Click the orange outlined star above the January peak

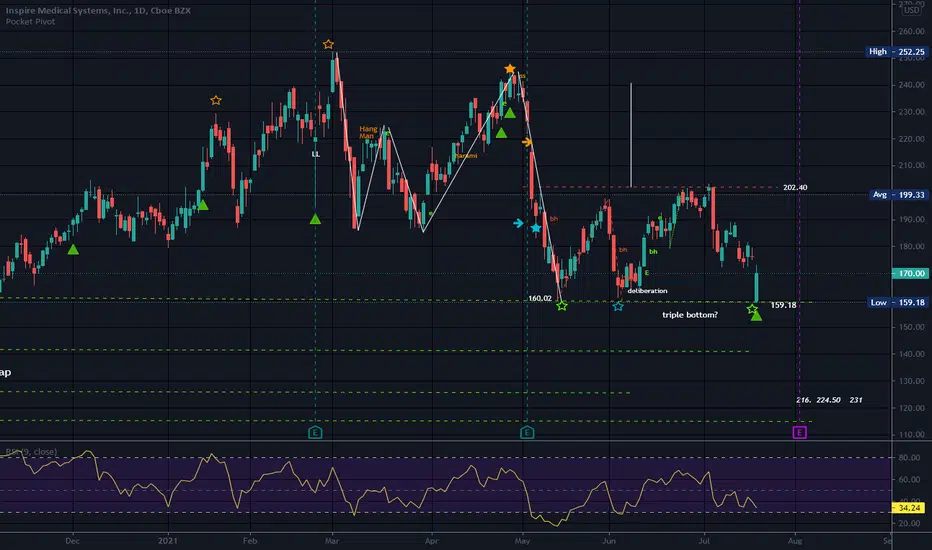click(216, 100)
